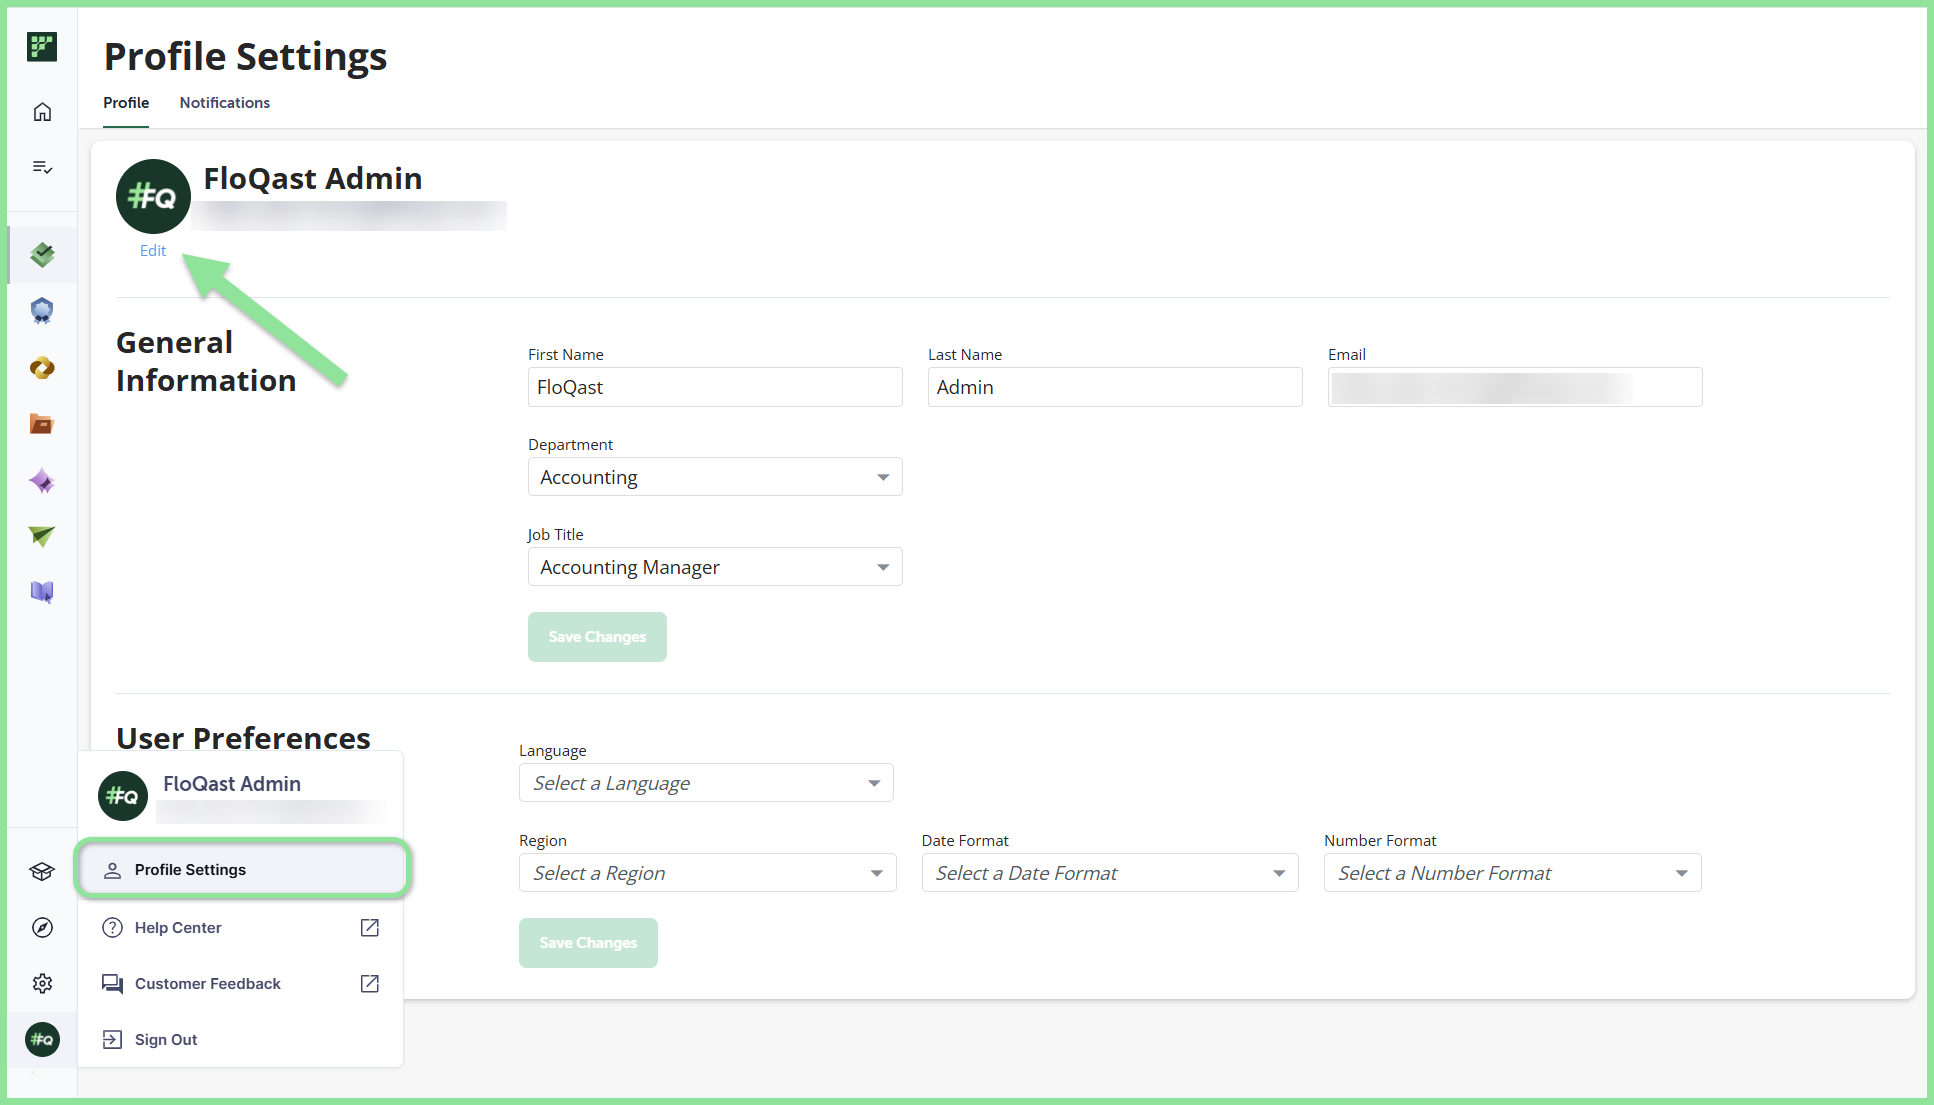Switch to the Notifications tab
This screenshot has height=1105, width=1934.
tap(225, 103)
